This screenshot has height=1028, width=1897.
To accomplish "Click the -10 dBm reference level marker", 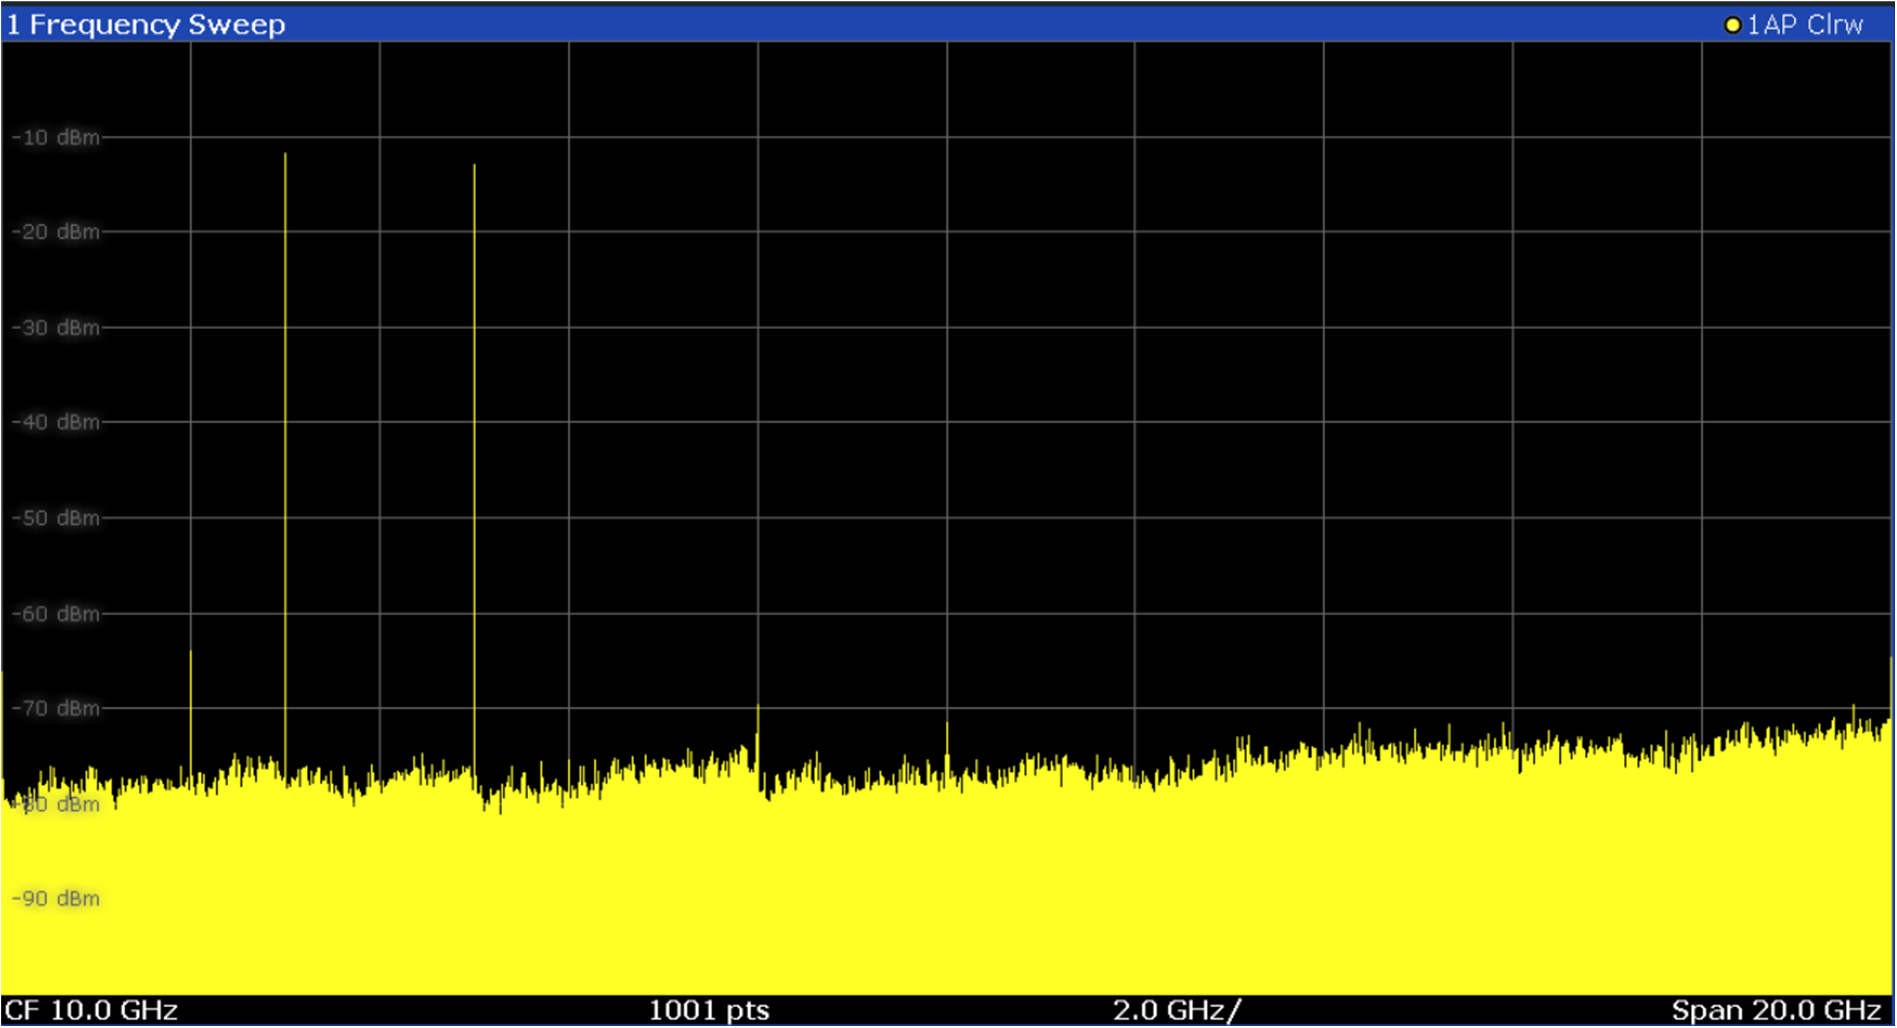I will [55, 137].
